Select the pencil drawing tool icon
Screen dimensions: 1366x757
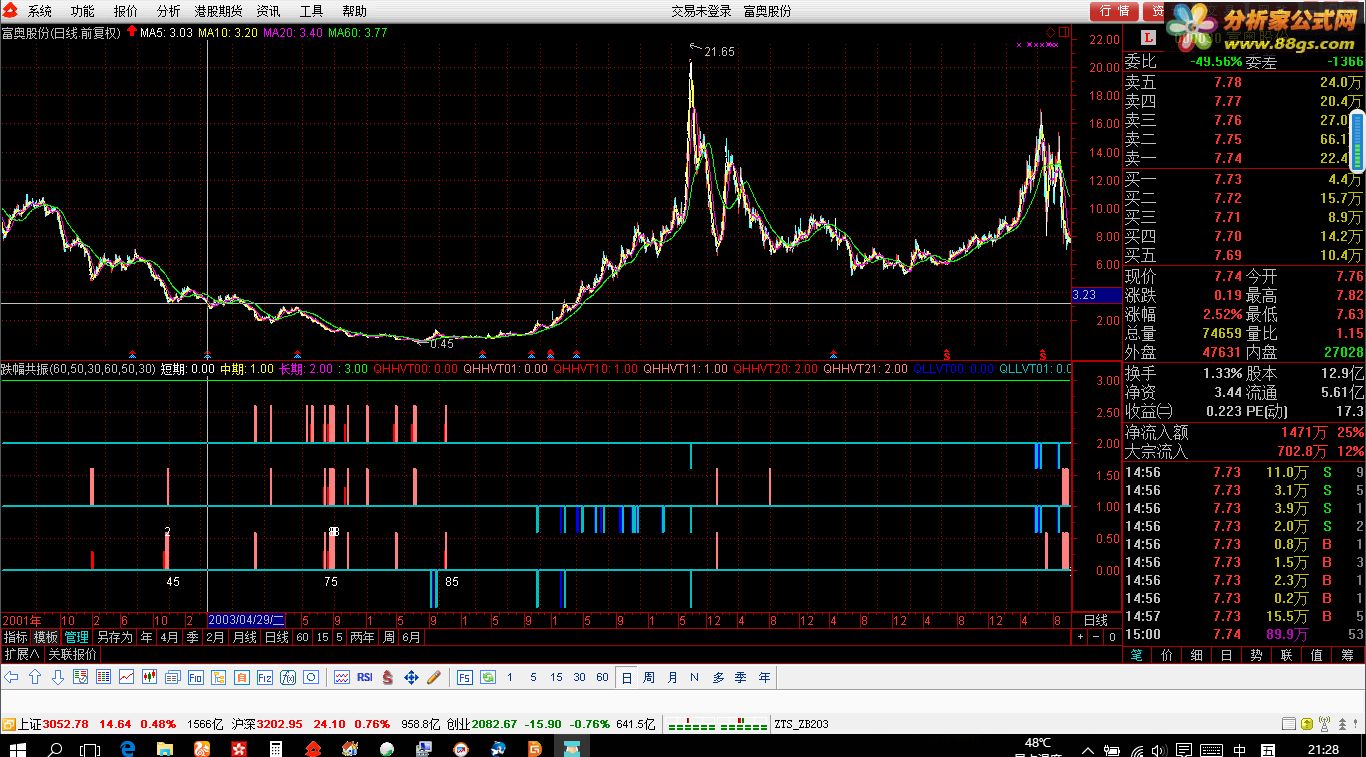(x=434, y=677)
